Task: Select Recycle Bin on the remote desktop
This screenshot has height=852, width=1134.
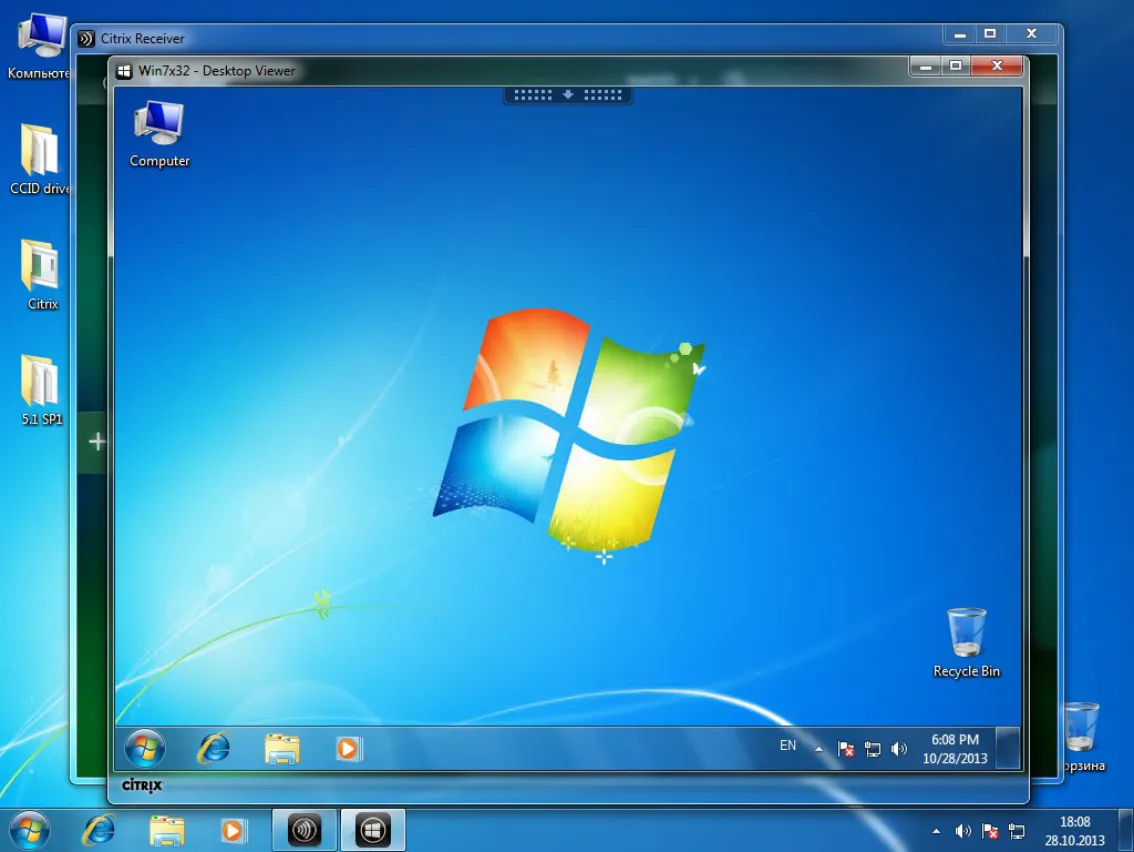Action: (x=966, y=642)
